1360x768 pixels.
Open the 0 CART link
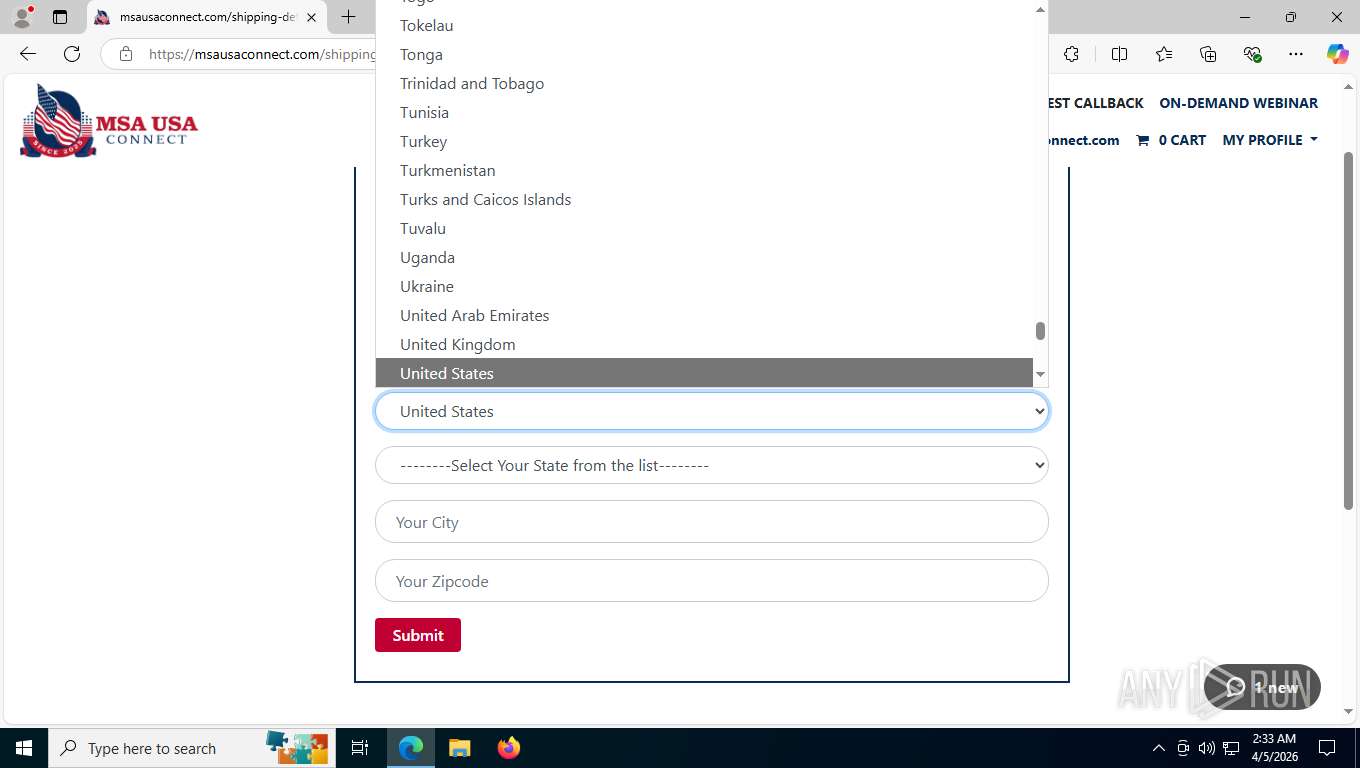point(1171,140)
